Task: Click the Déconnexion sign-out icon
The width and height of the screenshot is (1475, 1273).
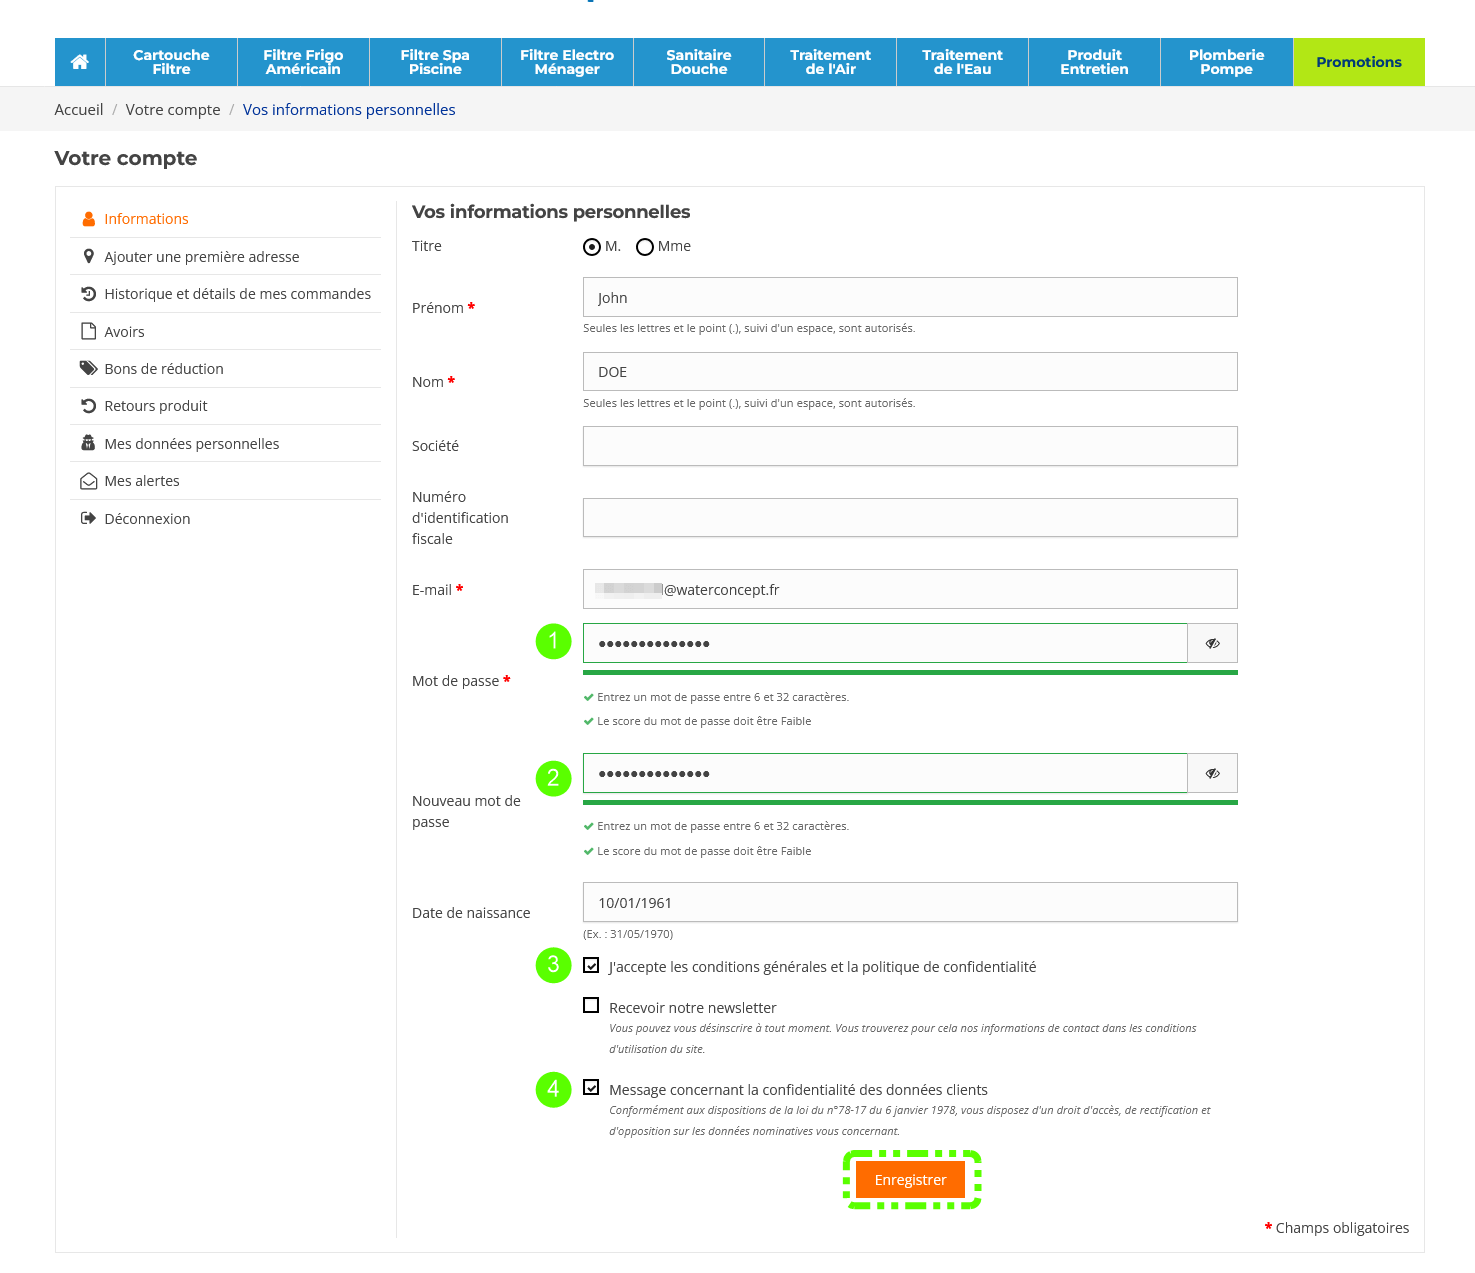Action: [x=89, y=519]
